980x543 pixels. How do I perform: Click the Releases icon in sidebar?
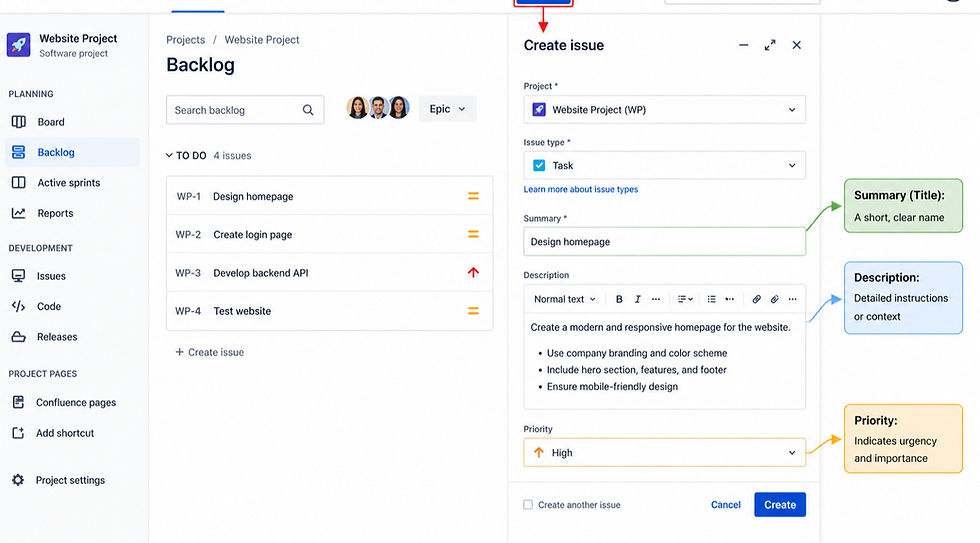19,337
